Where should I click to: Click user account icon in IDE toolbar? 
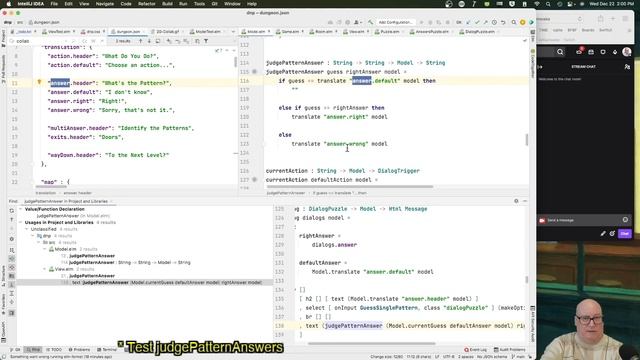[357, 22]
